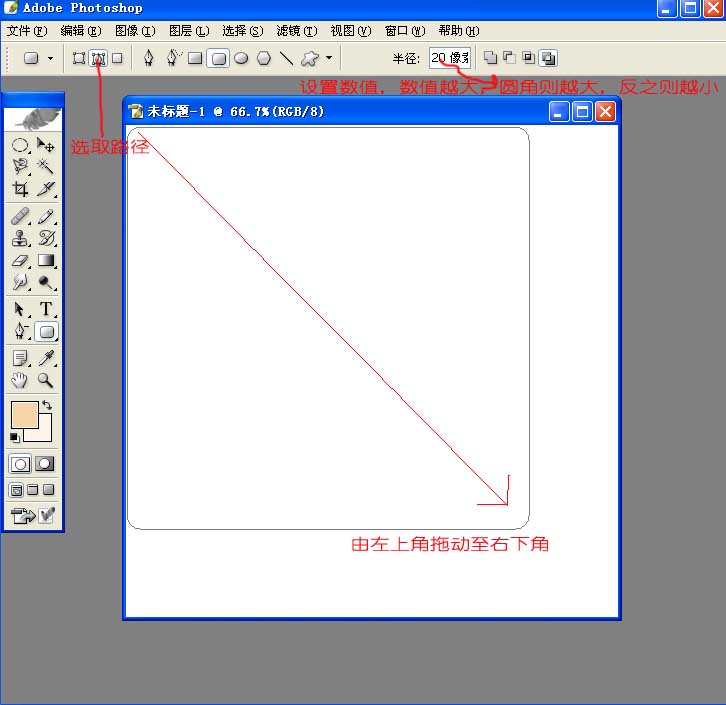
Task: Choose Add to path area option
Action: tap(490, 58)
